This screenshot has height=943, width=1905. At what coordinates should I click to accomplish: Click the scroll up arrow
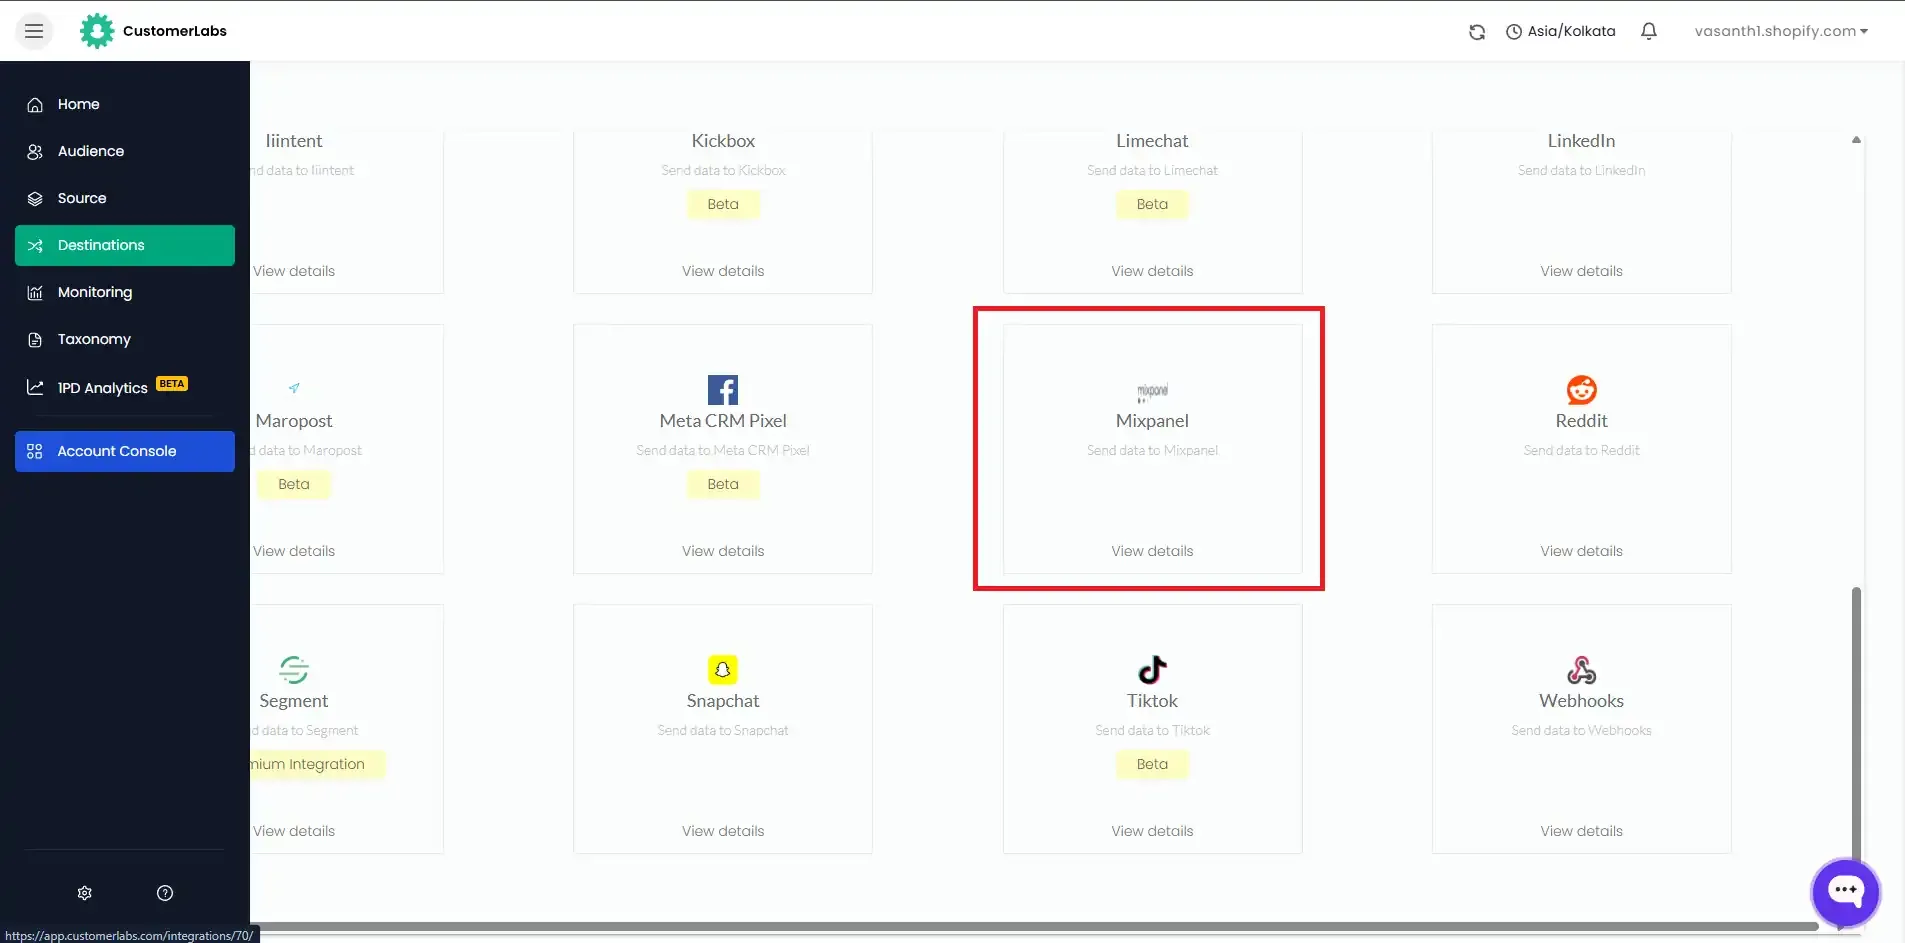coord(1856,140)
